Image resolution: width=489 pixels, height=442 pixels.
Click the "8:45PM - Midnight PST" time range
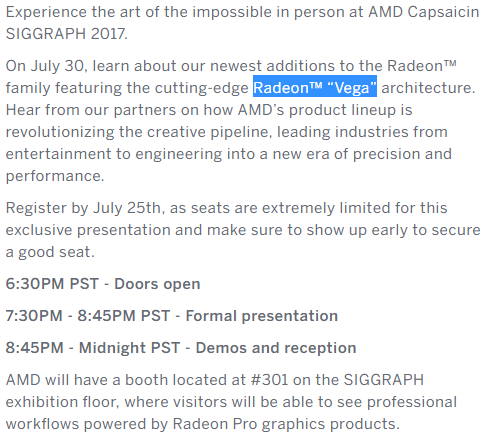(x=93, y=348)
